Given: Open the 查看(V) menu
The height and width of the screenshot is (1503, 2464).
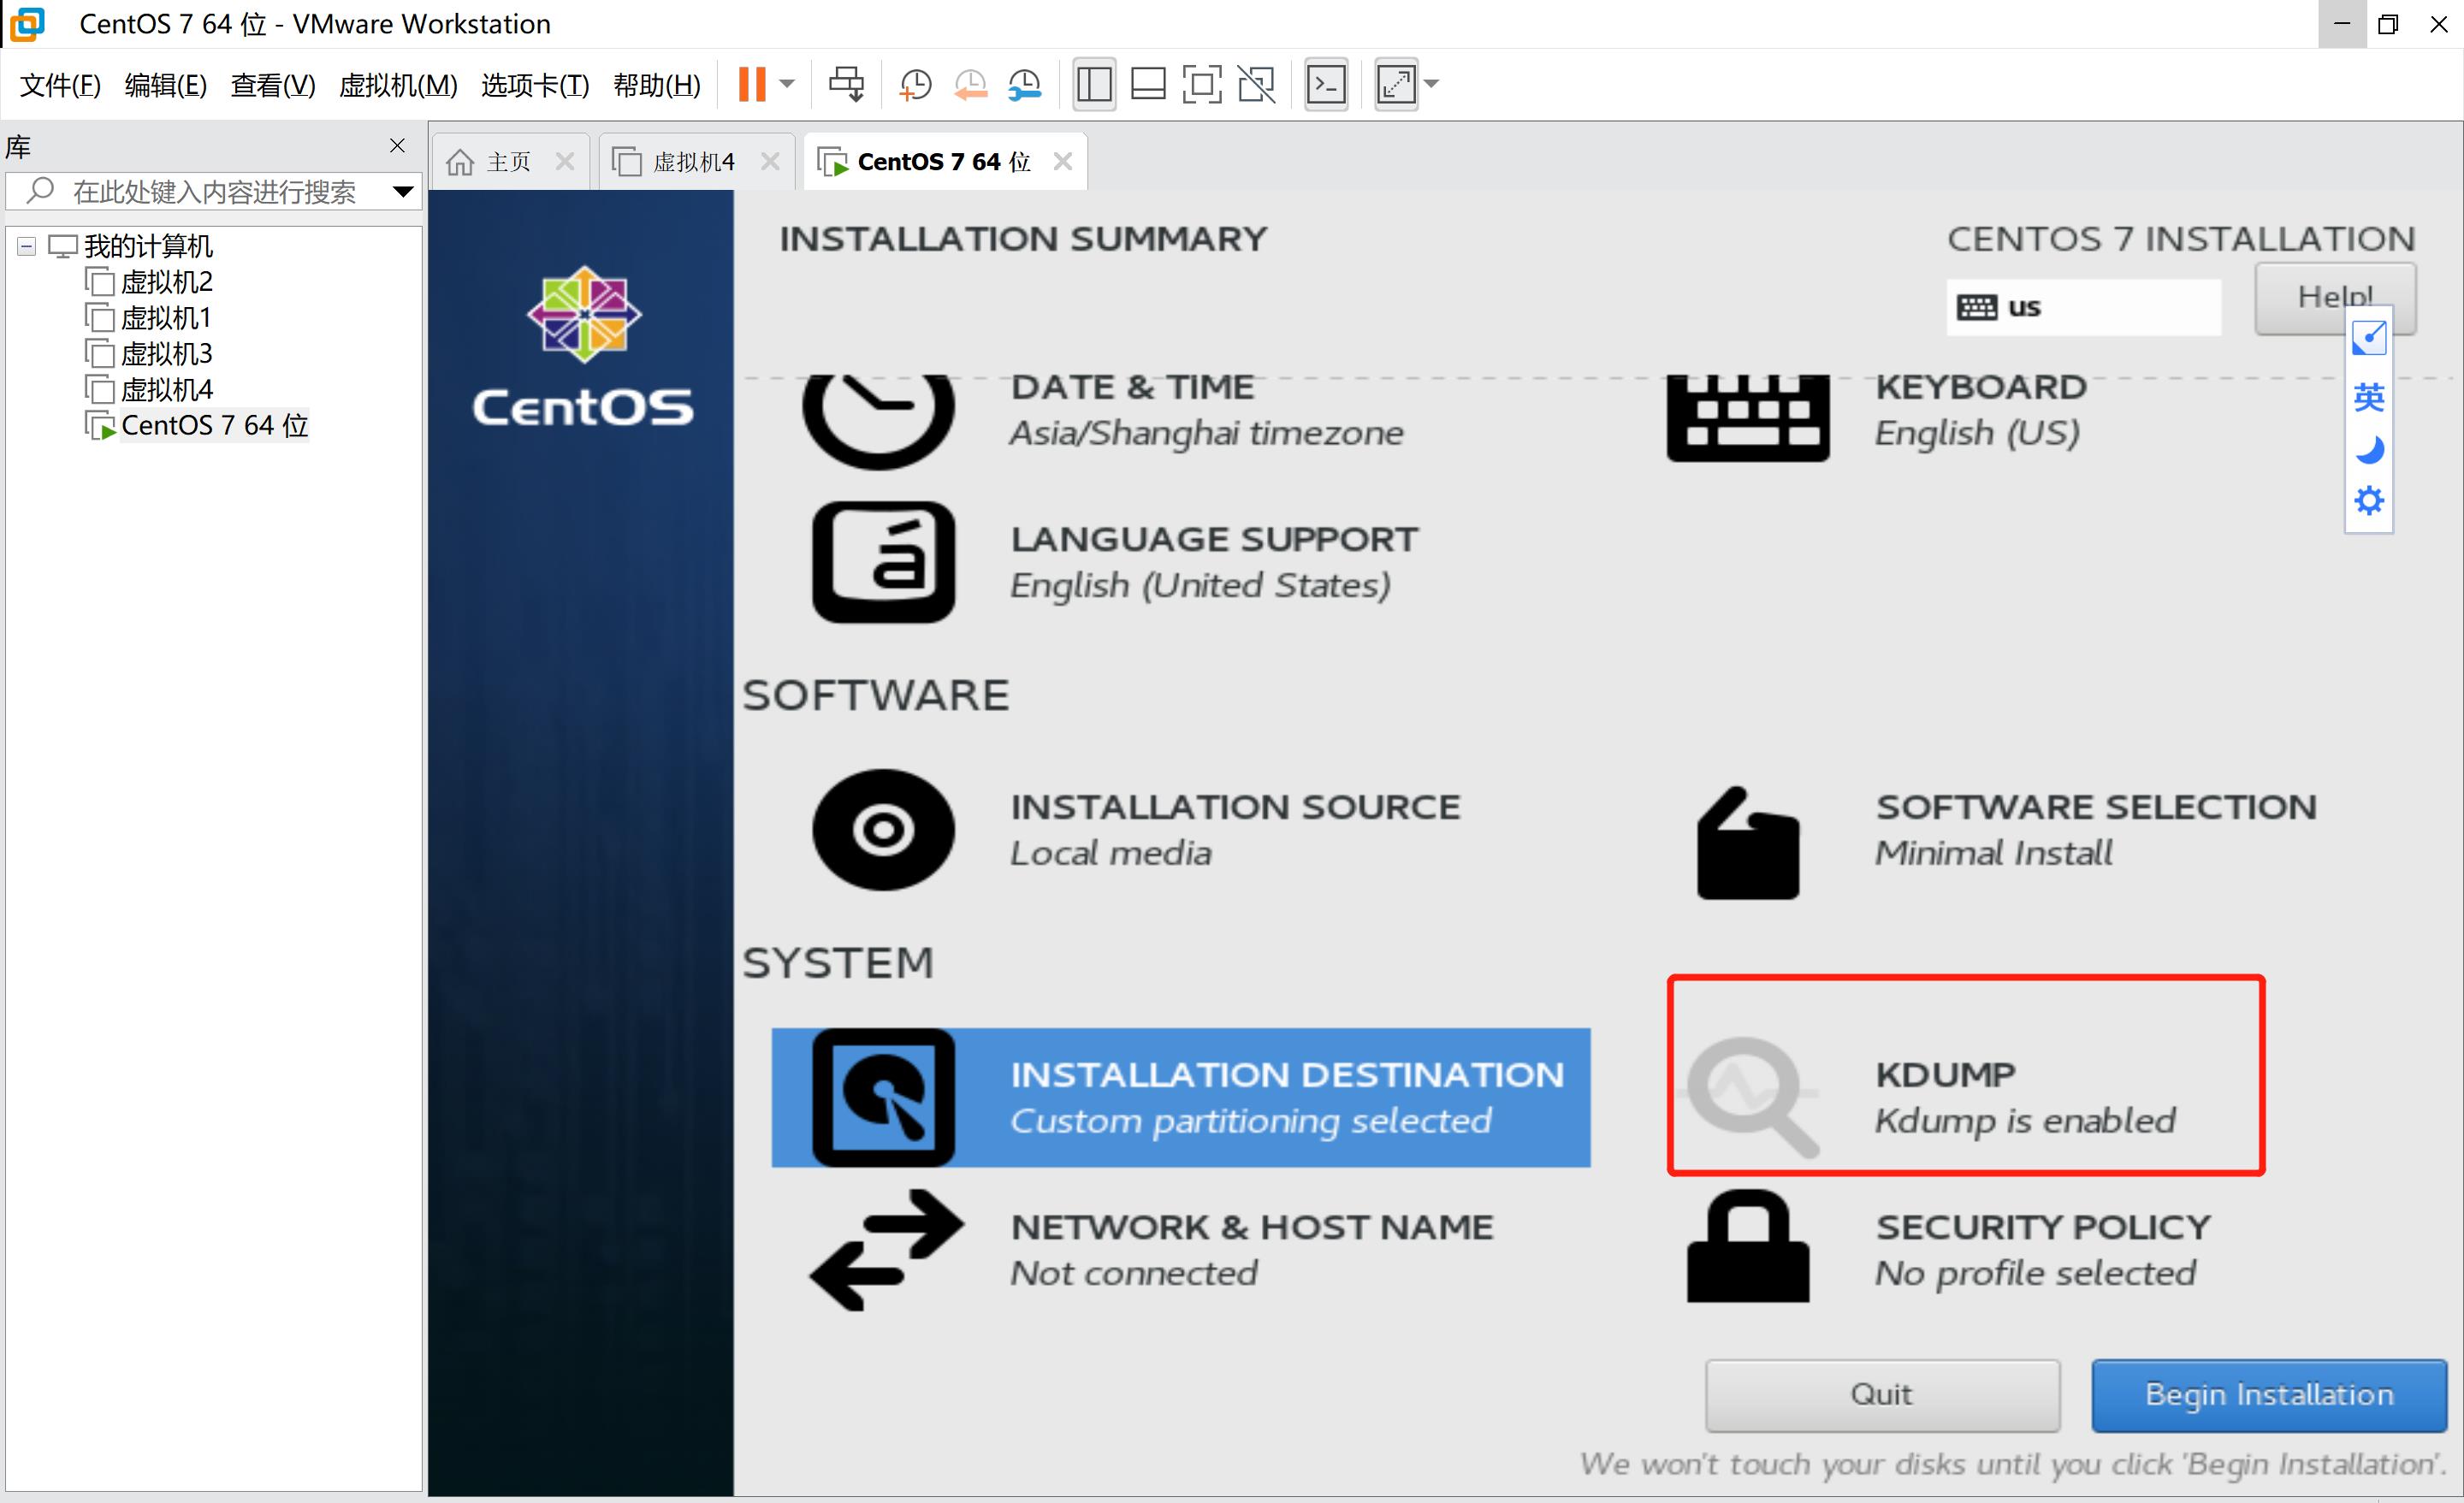Looking at the screenshot, I should 273,85.
